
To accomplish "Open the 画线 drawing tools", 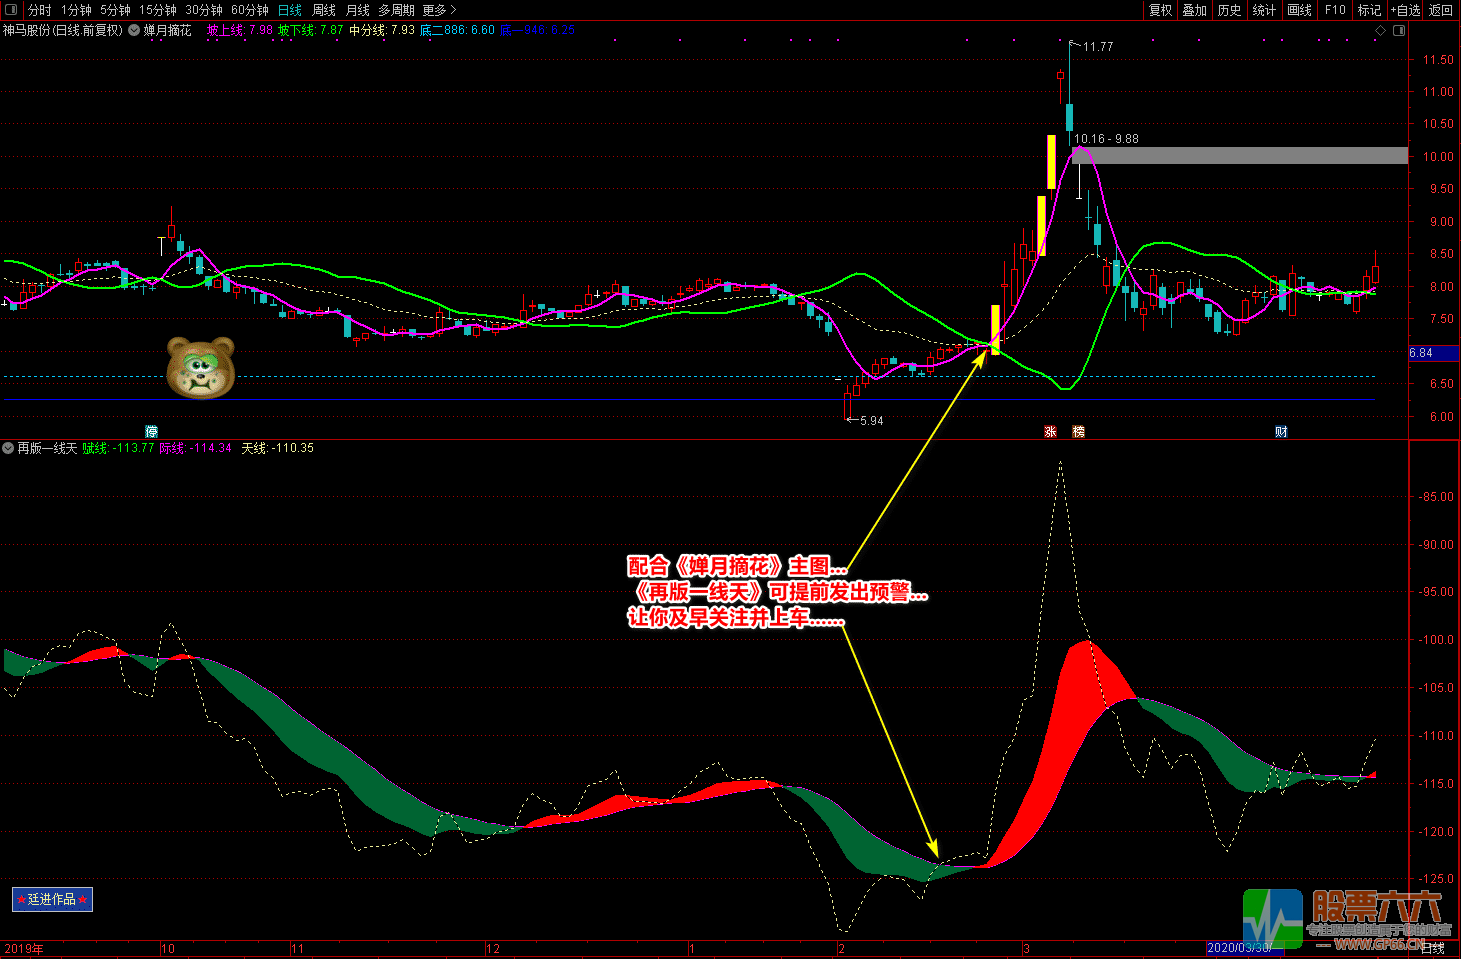I will point(1299,10).
